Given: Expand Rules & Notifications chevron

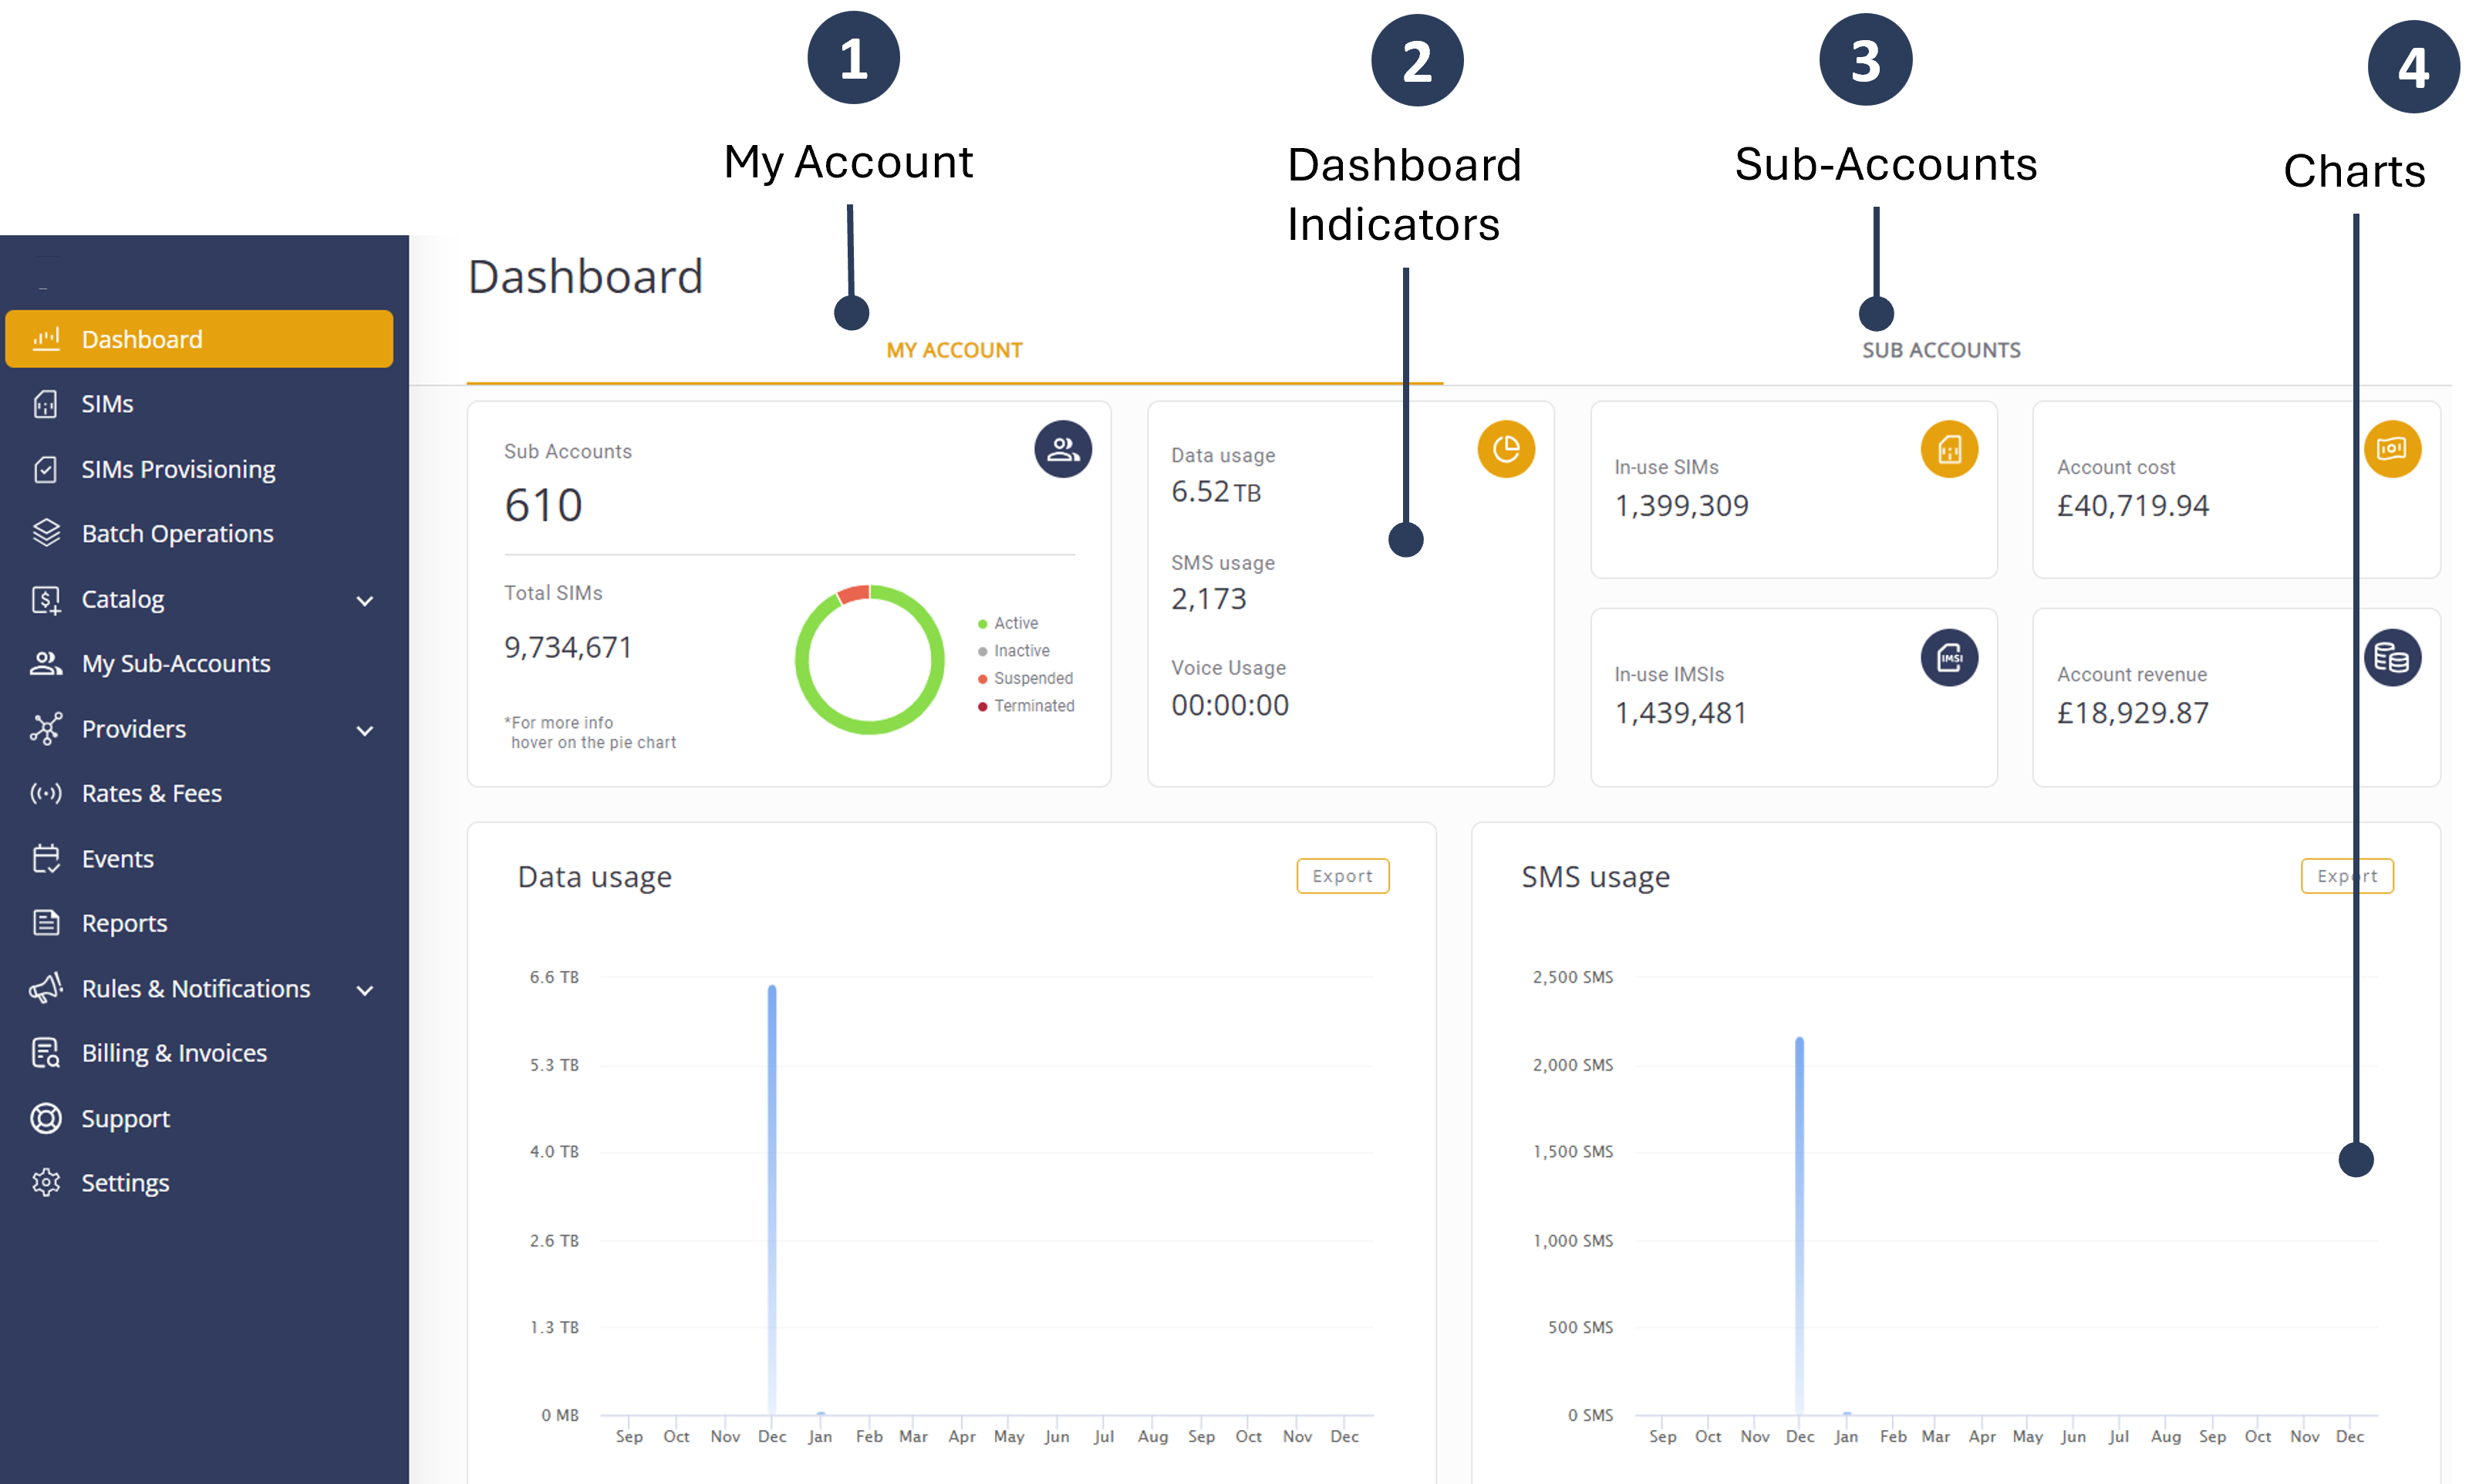Looking at the screenshot, I should (x=365, y=990).
